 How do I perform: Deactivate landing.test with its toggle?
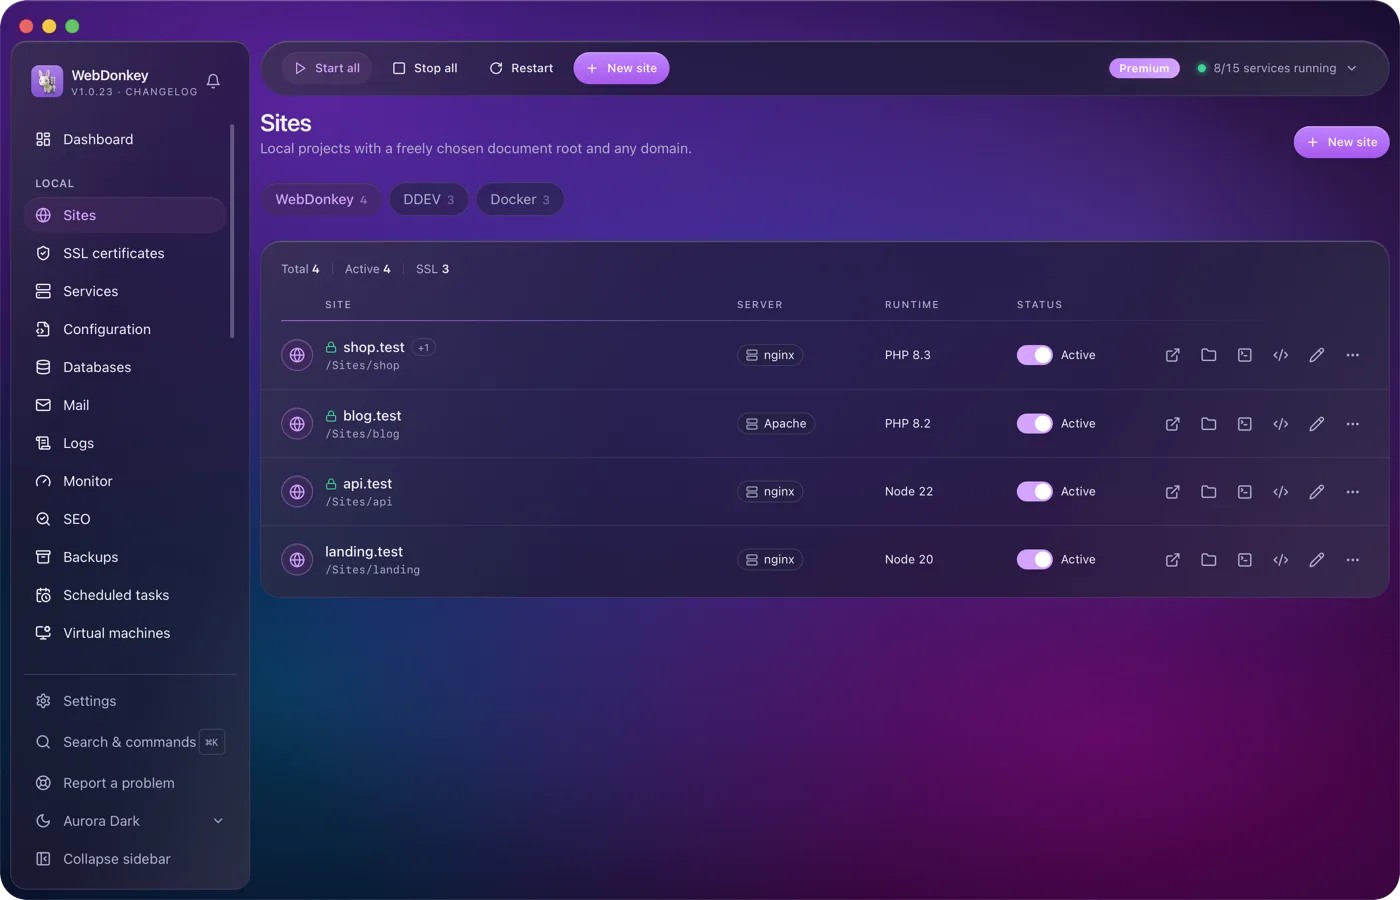pyautogui.click(x=1035, y=560)
